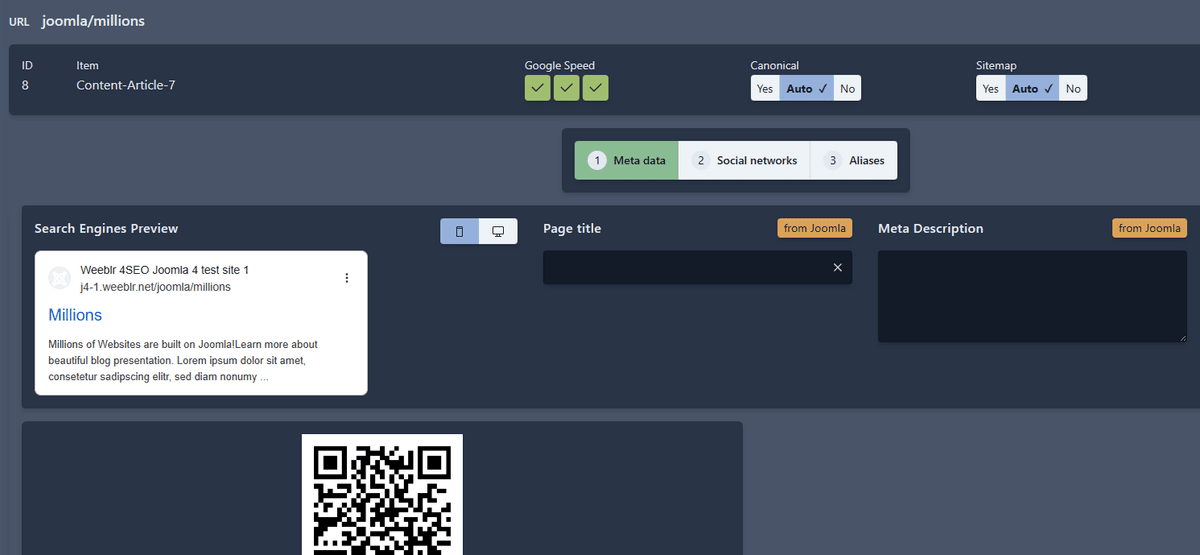
Task: Open the three-dot menu in search preview
Action: [x=347, y=278]
